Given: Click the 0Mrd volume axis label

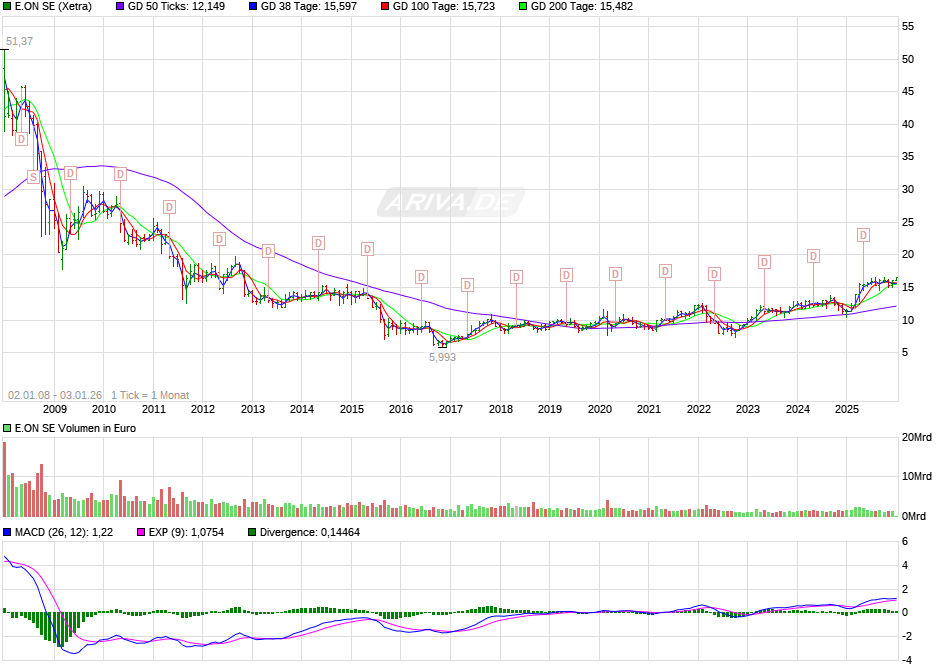Looking at the screenshot, I should point(914,516).
